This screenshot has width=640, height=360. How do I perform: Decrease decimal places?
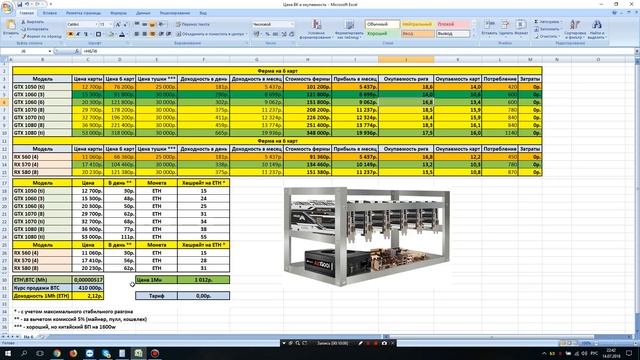[x=291, y=34]
